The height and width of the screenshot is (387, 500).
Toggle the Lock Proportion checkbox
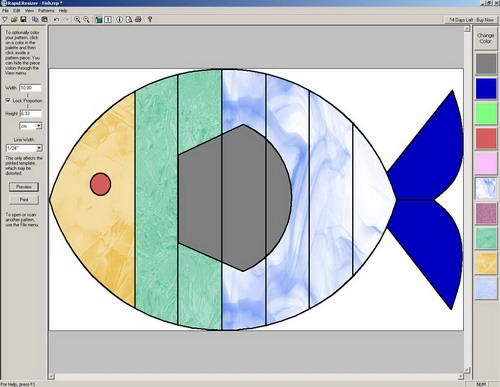(8, 100)
